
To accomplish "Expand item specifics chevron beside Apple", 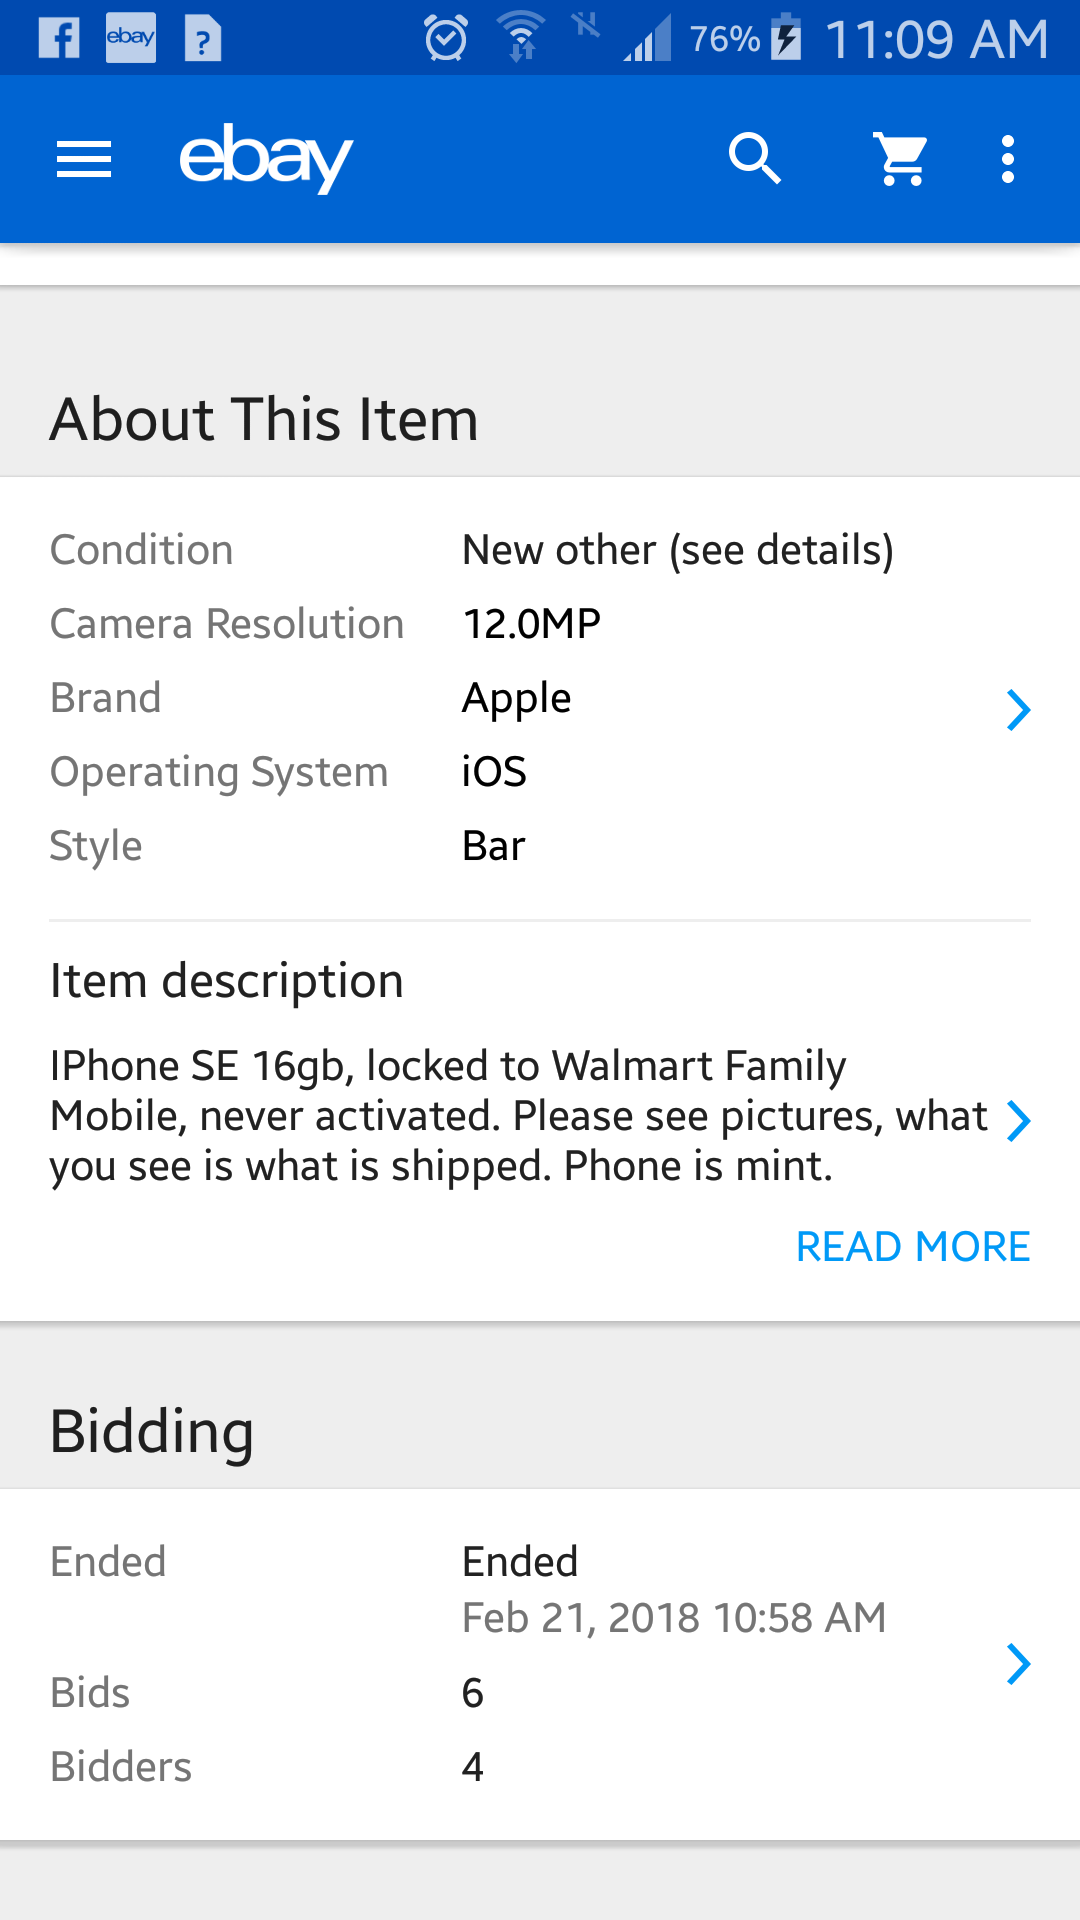I will pyautogui.click(x=1018, y=710).
